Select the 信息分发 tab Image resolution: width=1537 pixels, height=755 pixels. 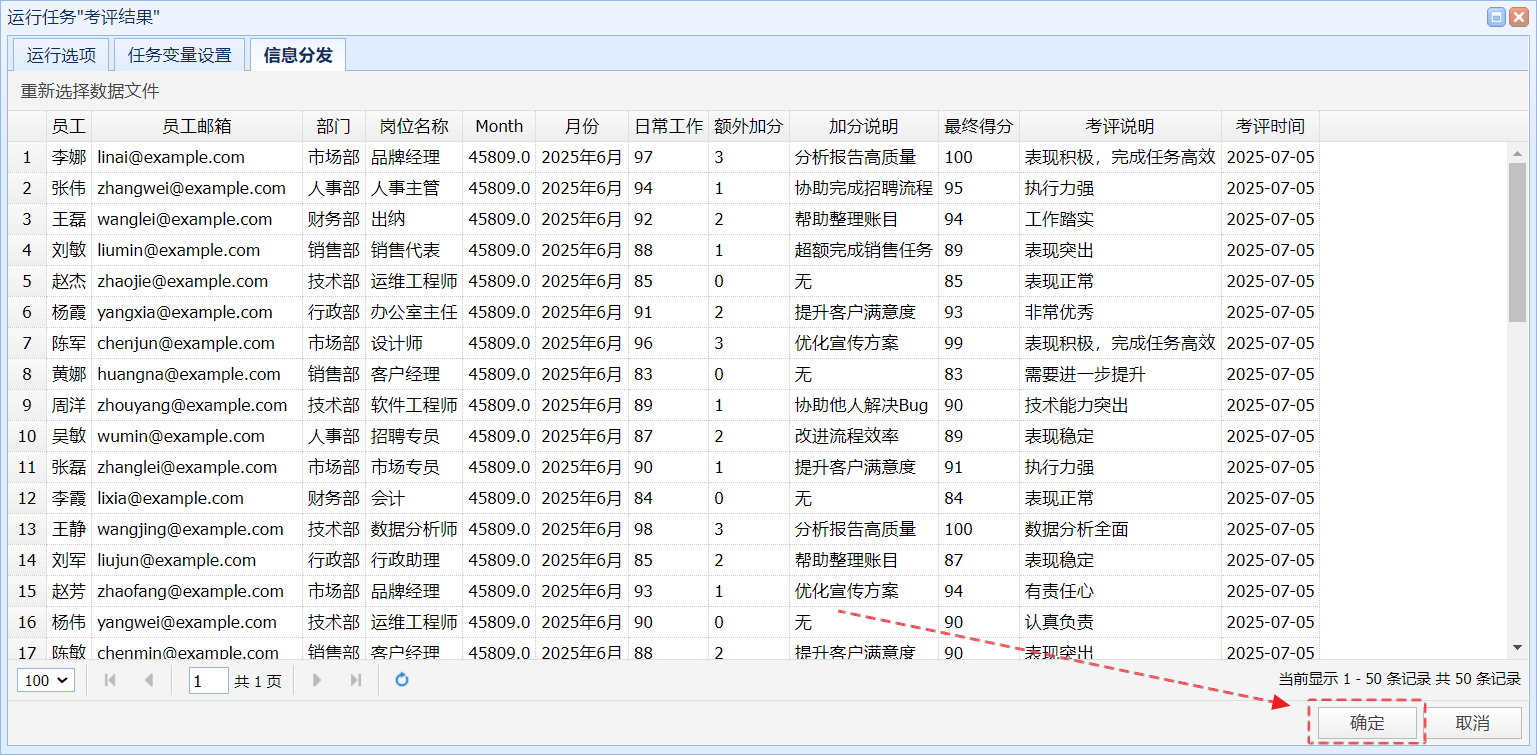(x=298, y=56)
